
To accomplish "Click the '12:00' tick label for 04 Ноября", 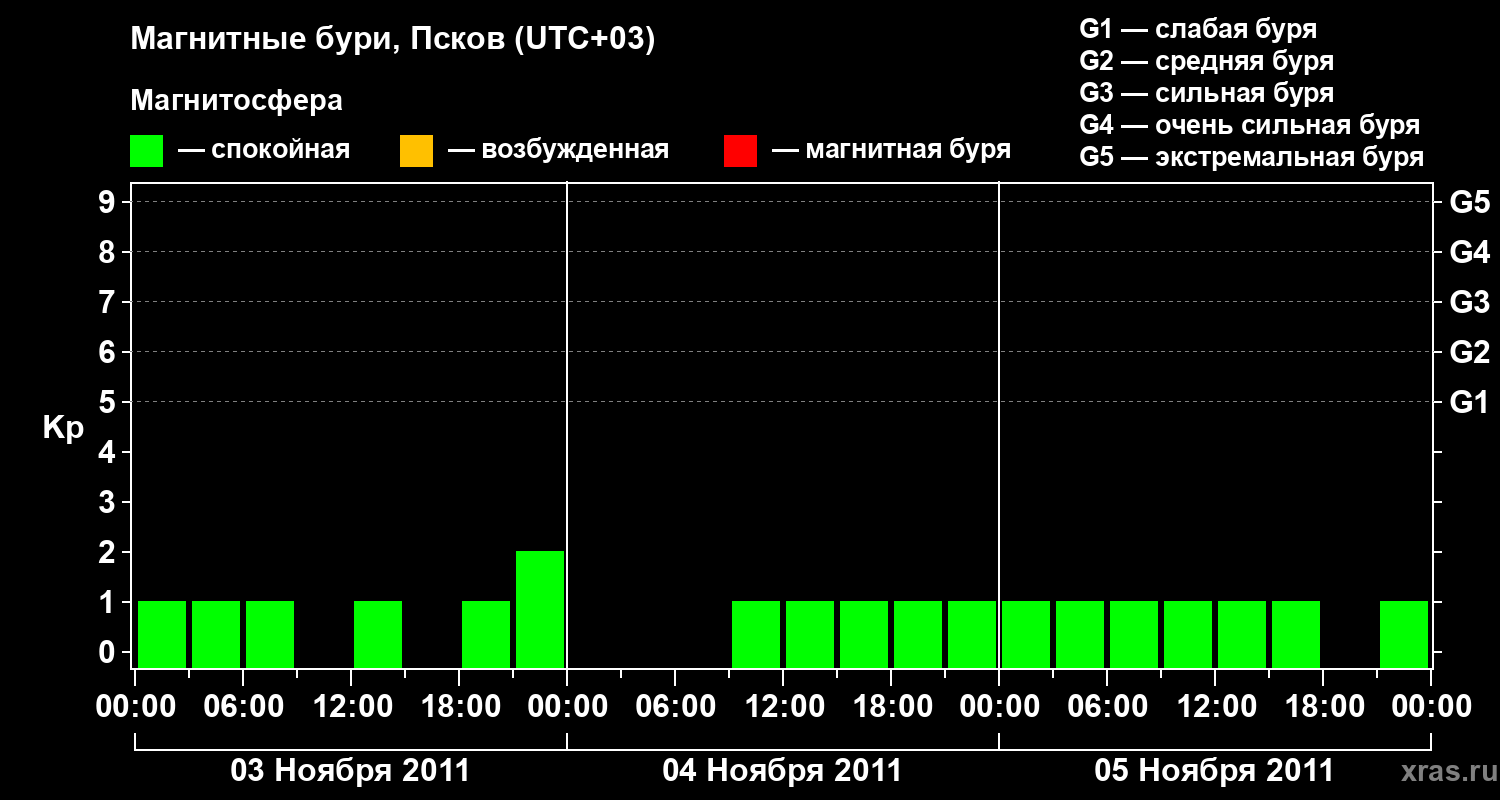I will coord(783,707).
